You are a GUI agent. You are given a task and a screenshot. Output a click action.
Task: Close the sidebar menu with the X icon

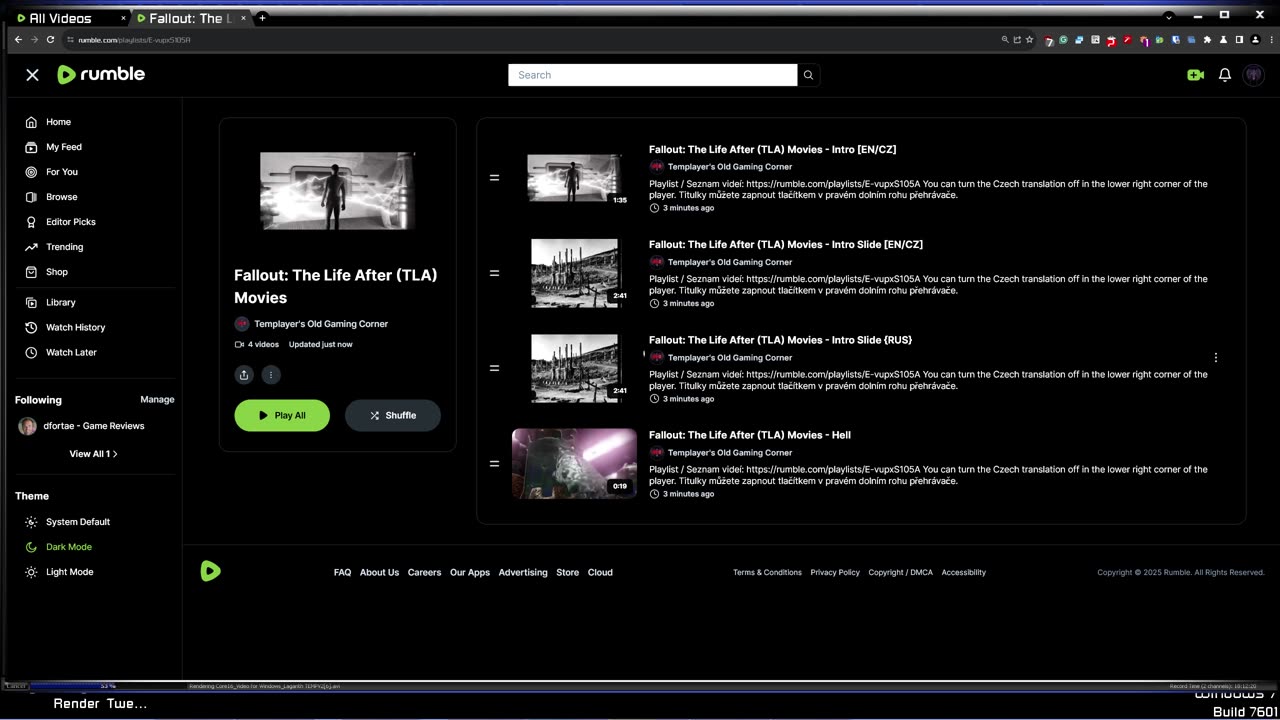click(x=32, y=75)
